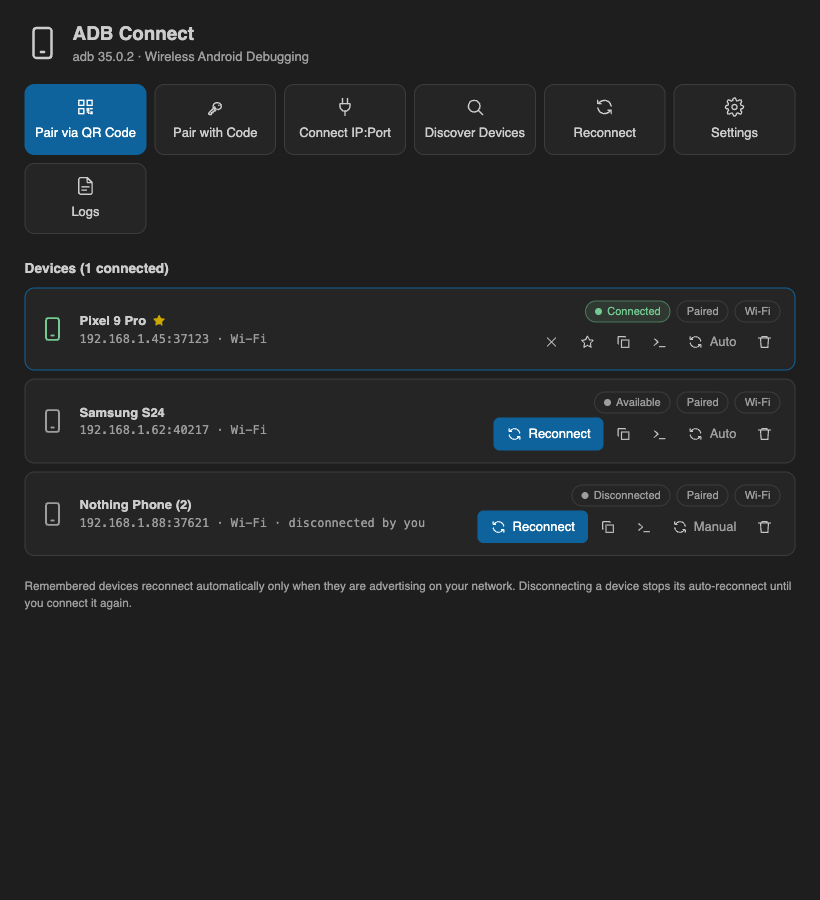Open Pair with Code option
This screenshot has height=900, width=820.
(x=215, y=119)
